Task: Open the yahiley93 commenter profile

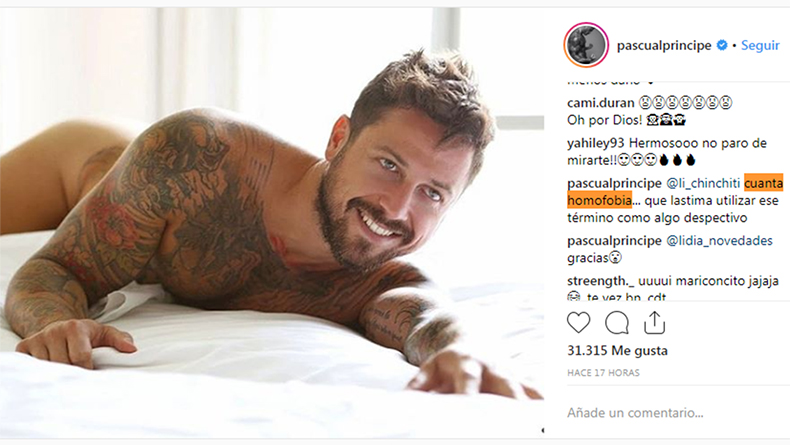Action: [596, 143]
